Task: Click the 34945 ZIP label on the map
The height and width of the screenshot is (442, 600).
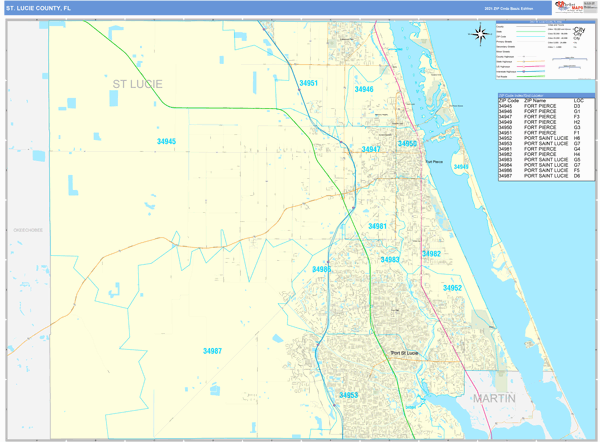Action: coord(166,142)
